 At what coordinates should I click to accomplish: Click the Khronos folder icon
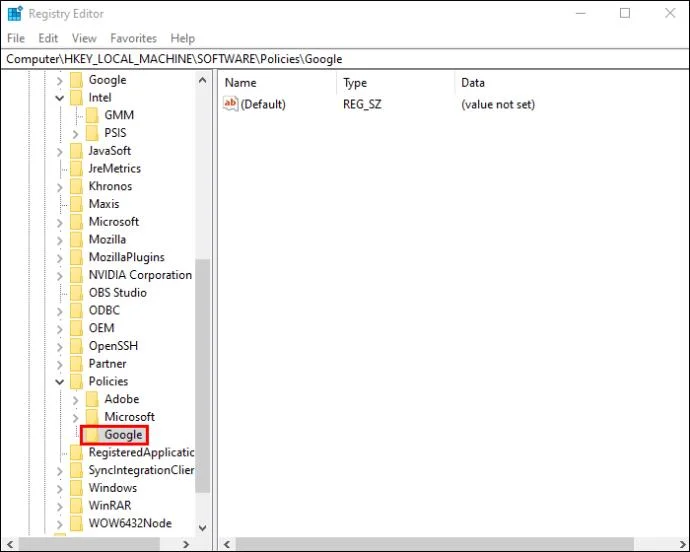(76, 186)
